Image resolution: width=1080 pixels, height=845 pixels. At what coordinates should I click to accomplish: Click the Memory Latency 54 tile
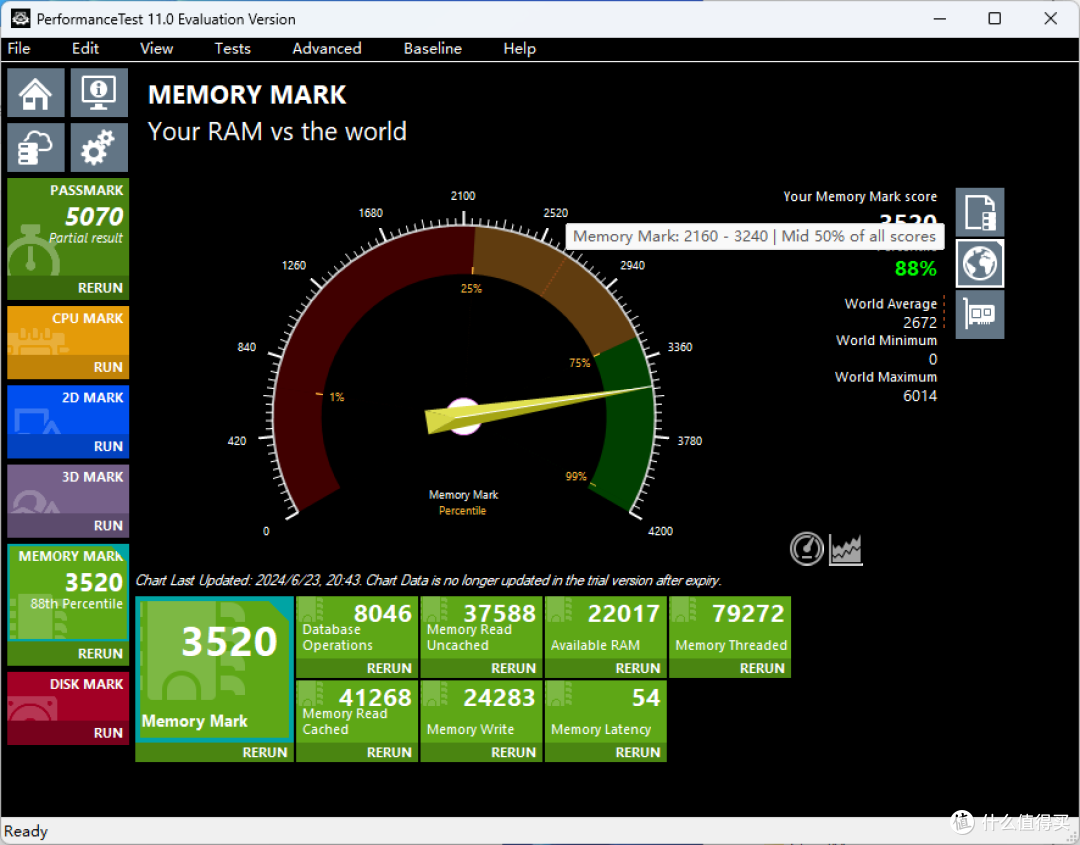point(605,712)
